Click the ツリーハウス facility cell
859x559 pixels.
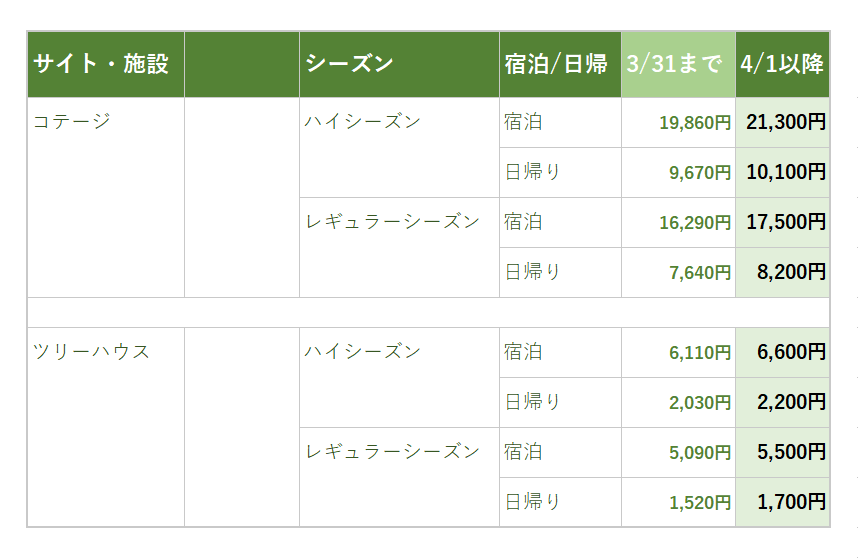click(92, 352)
